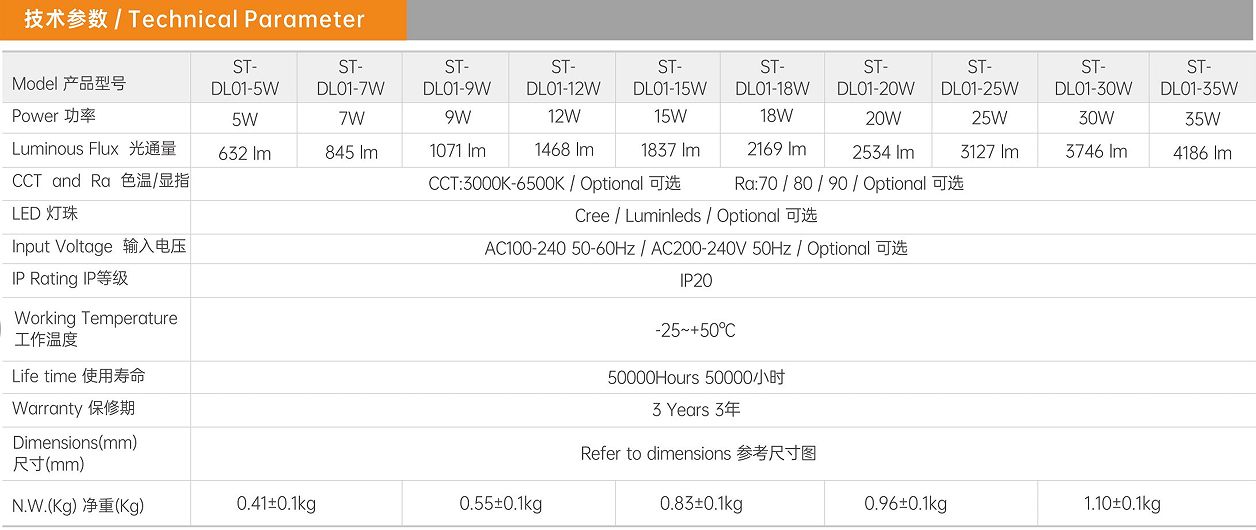The height and width of the screenshot is (530, 1256).
Task: Click the 0.83±0.1kg weight value
Action: point(701,504)
